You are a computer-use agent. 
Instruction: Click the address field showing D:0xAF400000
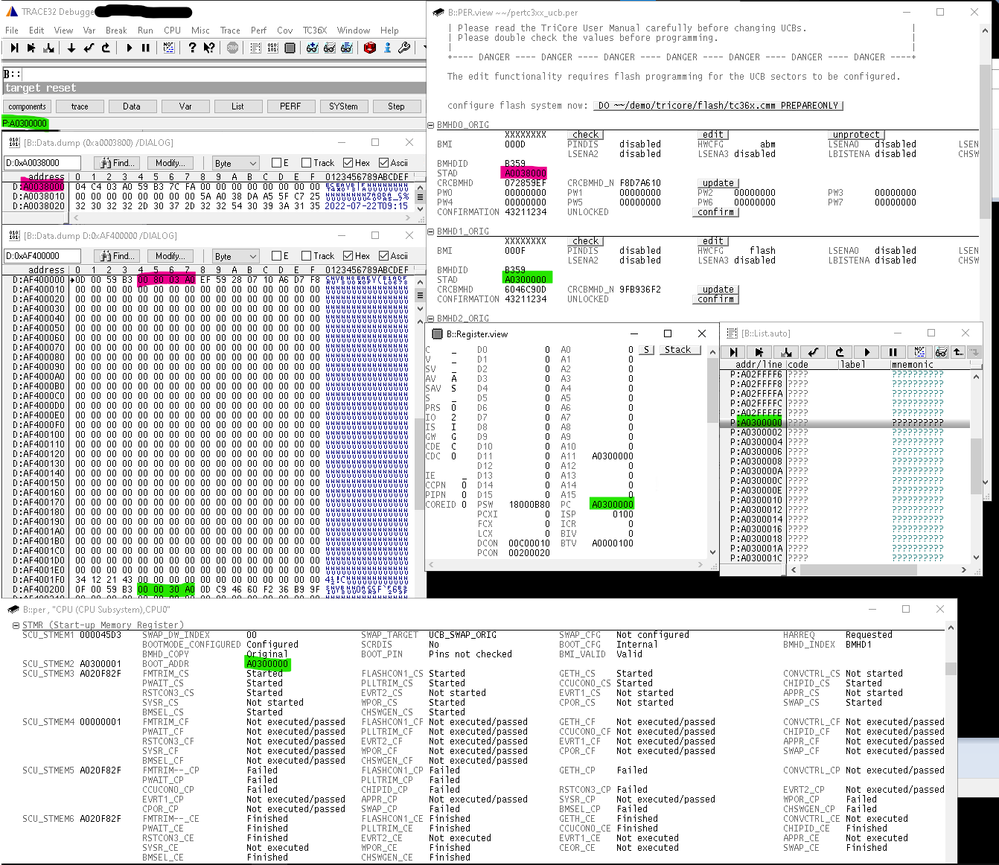pyautogui.click(x=42, y=255)
